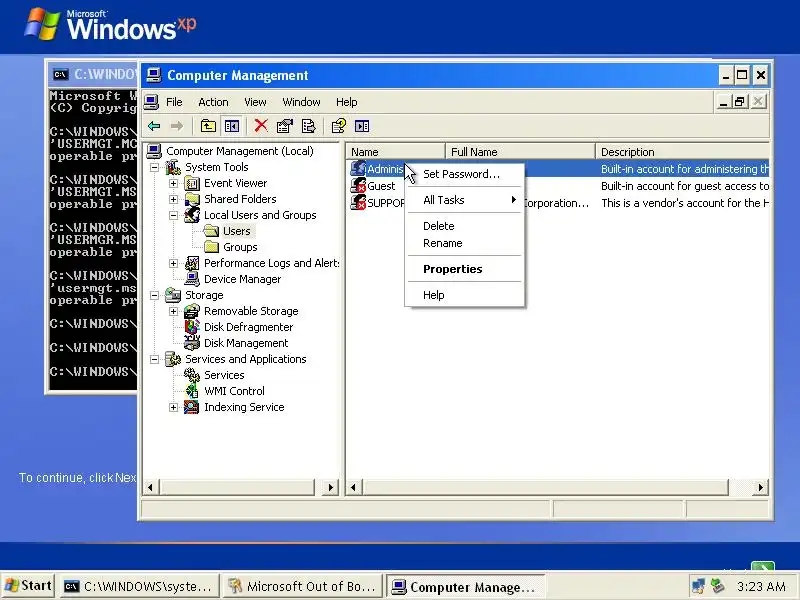The width and height of the screenshot is (800, 600).
Task: Select the SUPPORT account row
Action: pyautogui.click(x=559, y=203)
